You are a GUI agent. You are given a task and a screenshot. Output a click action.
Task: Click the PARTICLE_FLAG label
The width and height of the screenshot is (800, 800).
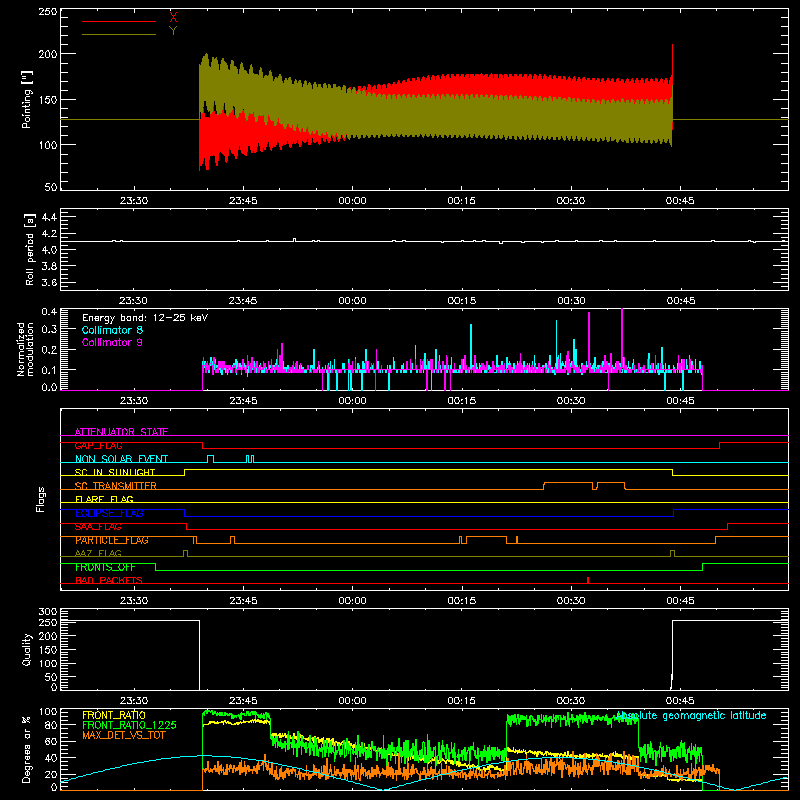click(112, 540)
